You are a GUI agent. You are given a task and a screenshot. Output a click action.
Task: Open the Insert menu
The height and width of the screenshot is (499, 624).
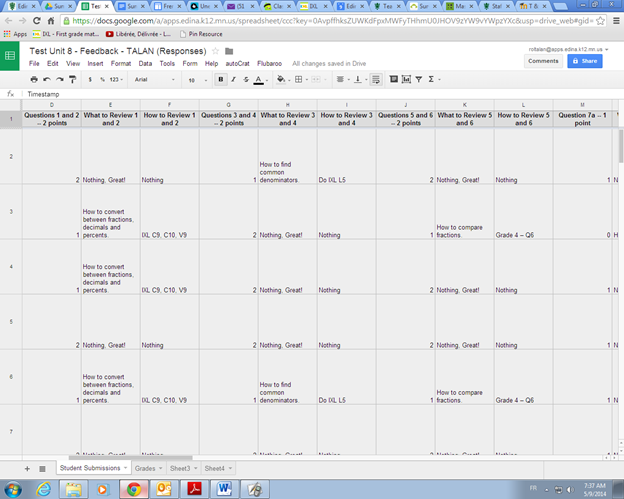point(96,64)
